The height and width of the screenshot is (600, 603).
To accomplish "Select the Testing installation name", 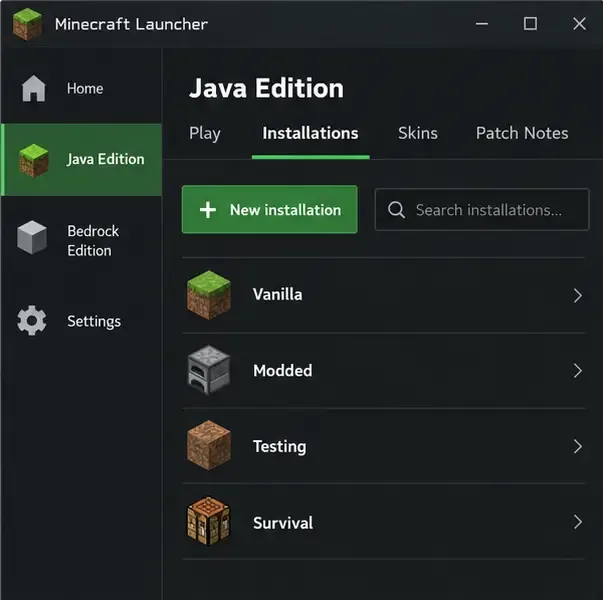I will point(280,447).
